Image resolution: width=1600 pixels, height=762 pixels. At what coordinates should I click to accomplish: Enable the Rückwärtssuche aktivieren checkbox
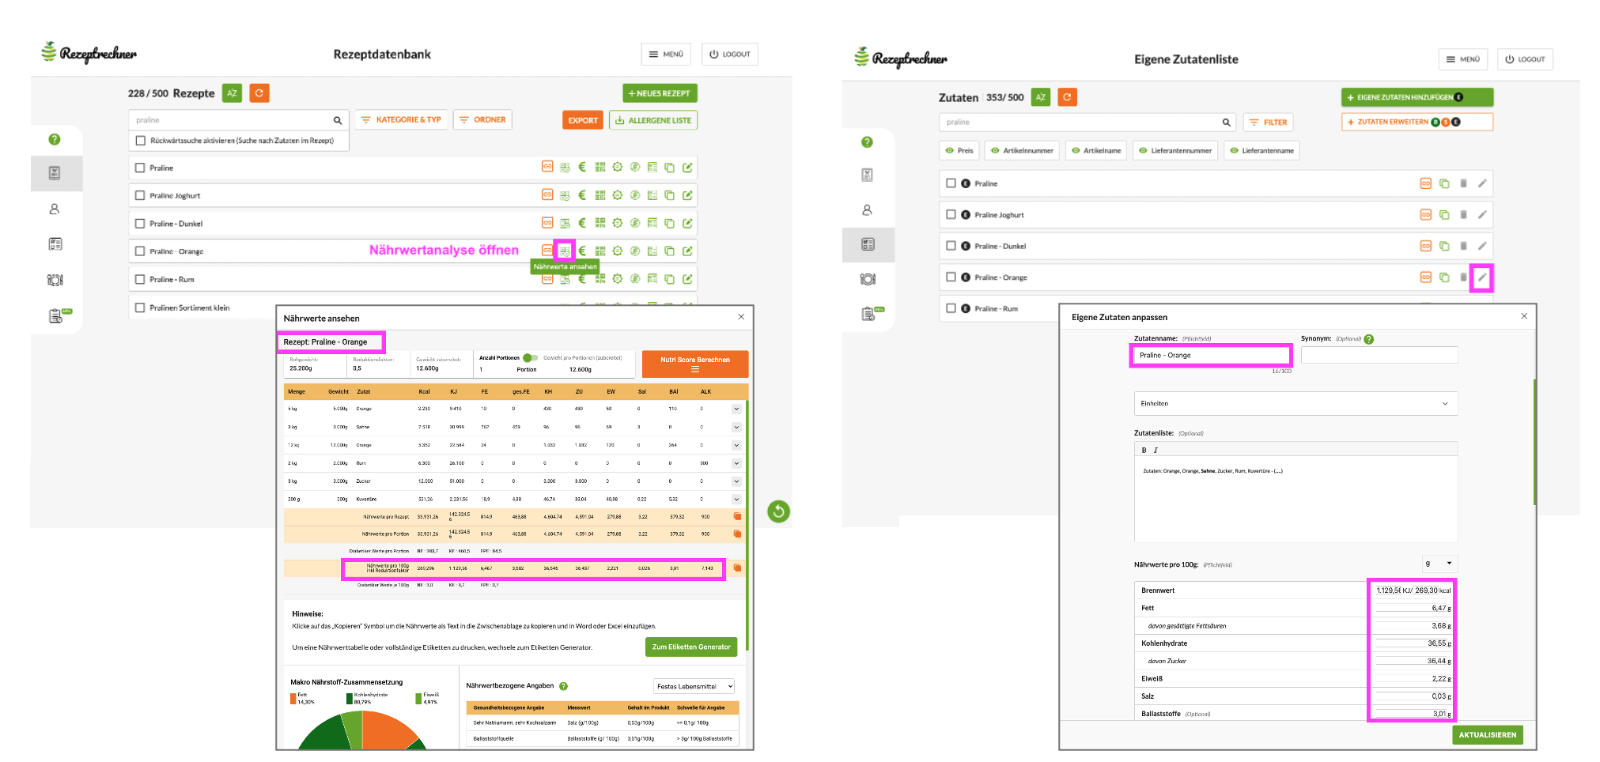(141, 141)
